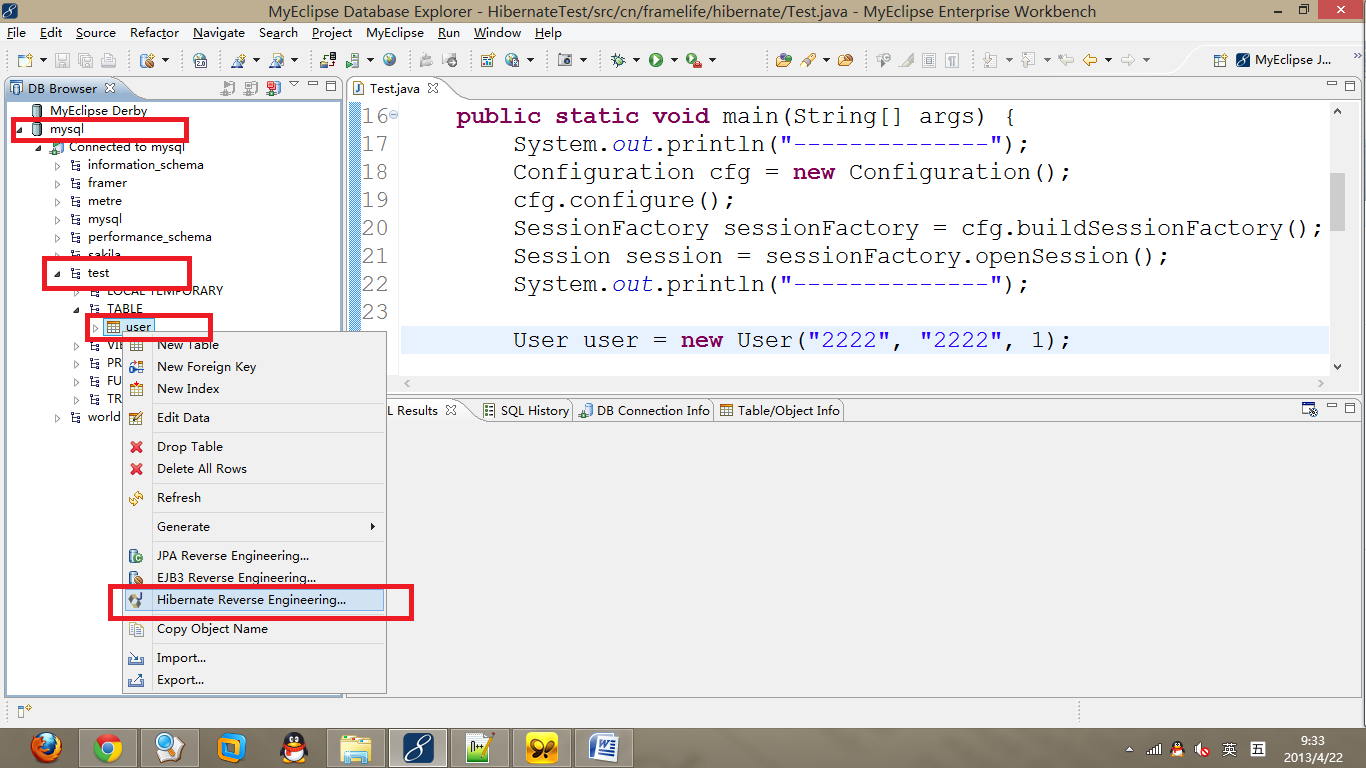The height and width of the screenshot is (768, 1366).
Task: Choose Hibernate Reverse Engineering from context menu
Action: coord(251,600)
